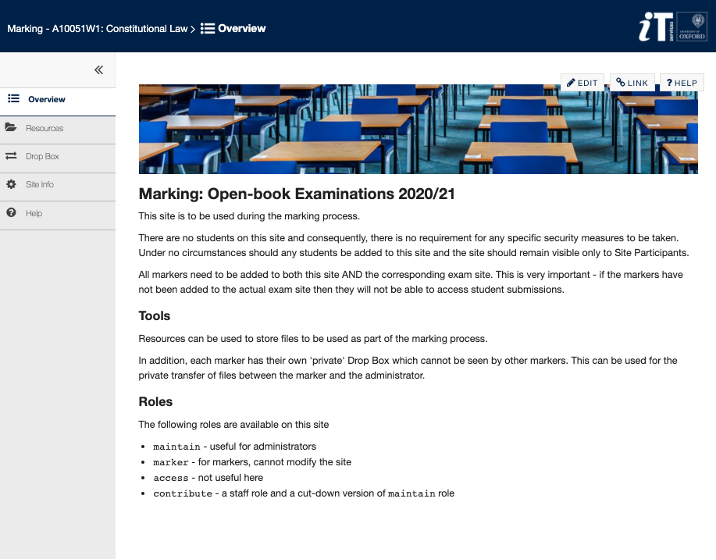Click Overview text in the top breadcrumb
Image resolution: width=716 pixels, height=560 pixels.
coord(242,28)
